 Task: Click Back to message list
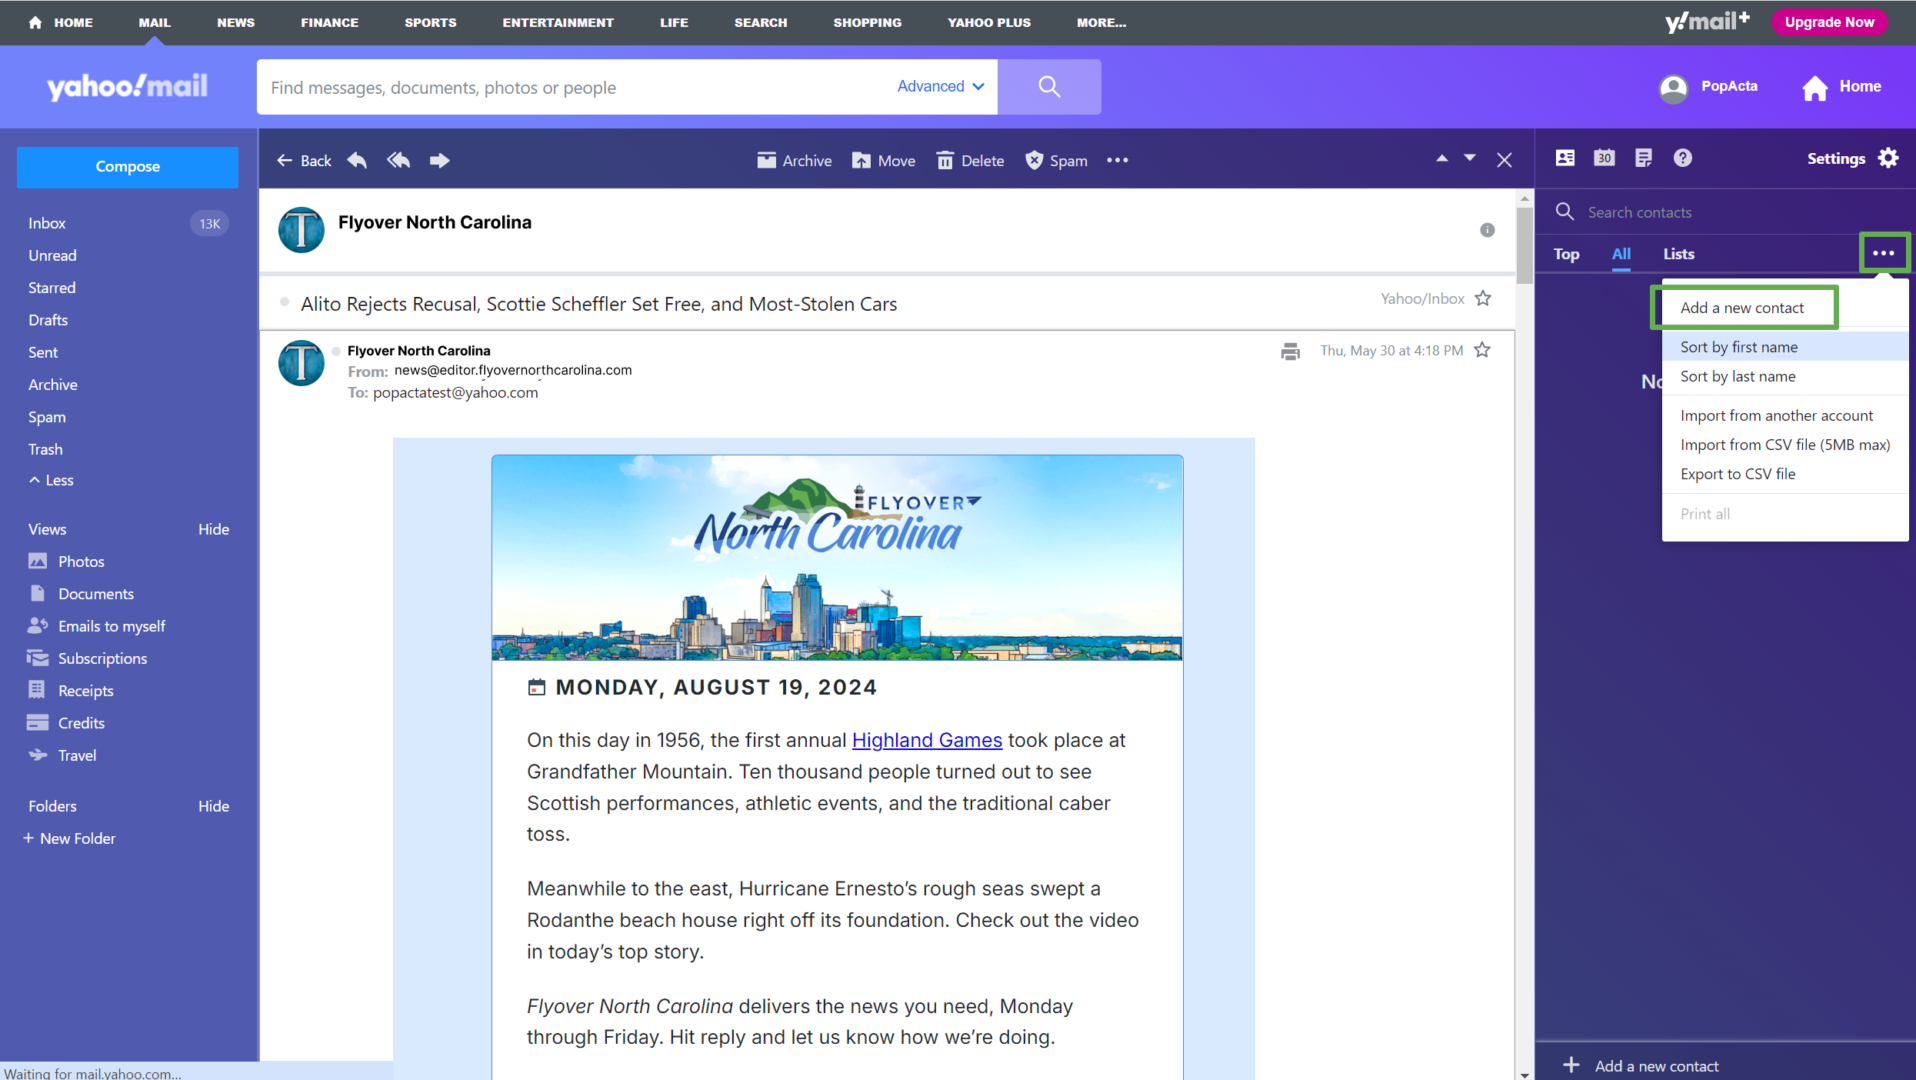tap(303, 160)
